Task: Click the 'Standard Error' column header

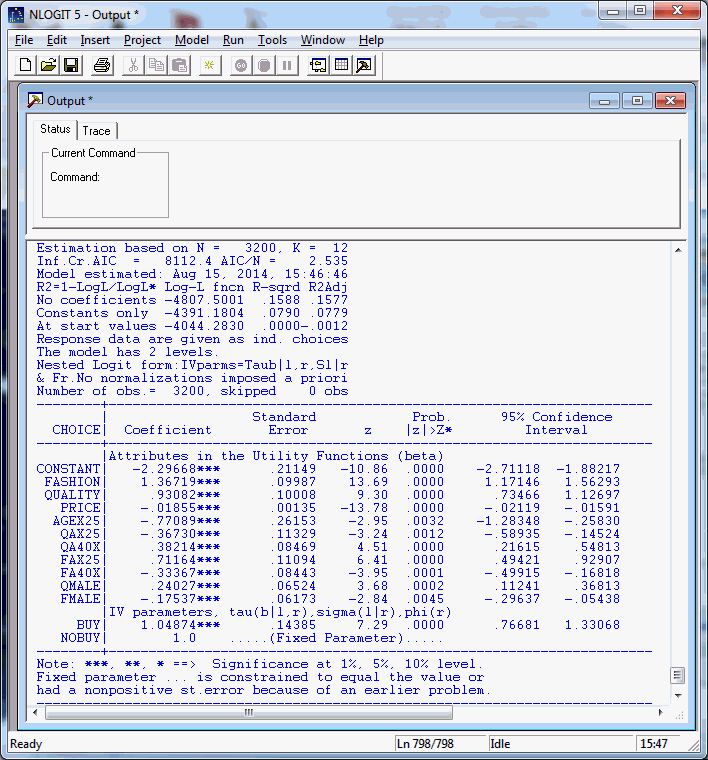Action: [284, 423]
